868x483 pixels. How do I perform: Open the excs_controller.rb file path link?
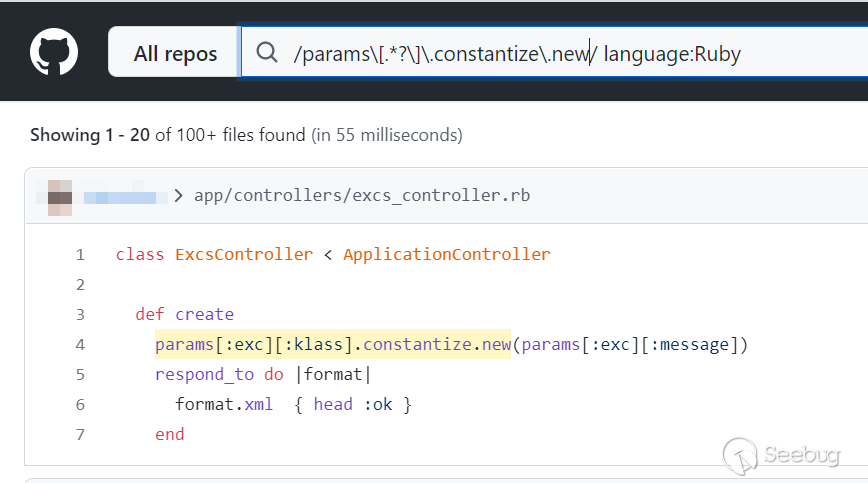coord(362,196)
